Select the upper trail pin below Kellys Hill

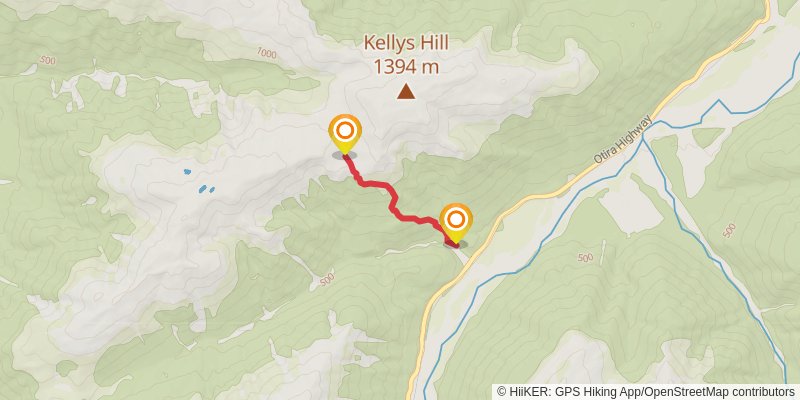tap(345, 134)
